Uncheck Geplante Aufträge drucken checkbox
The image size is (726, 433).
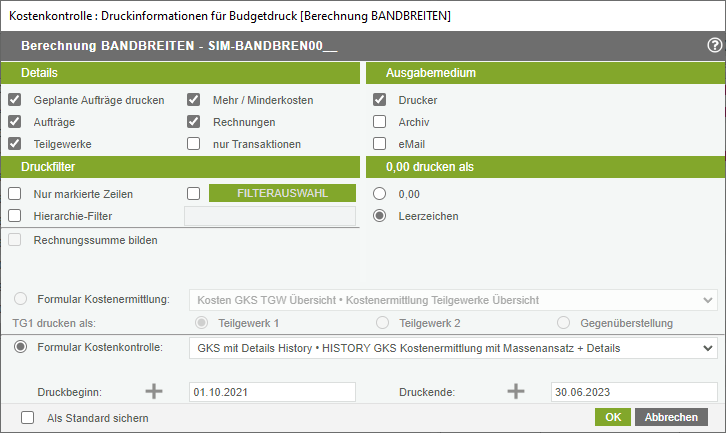[x=15, y=100]
